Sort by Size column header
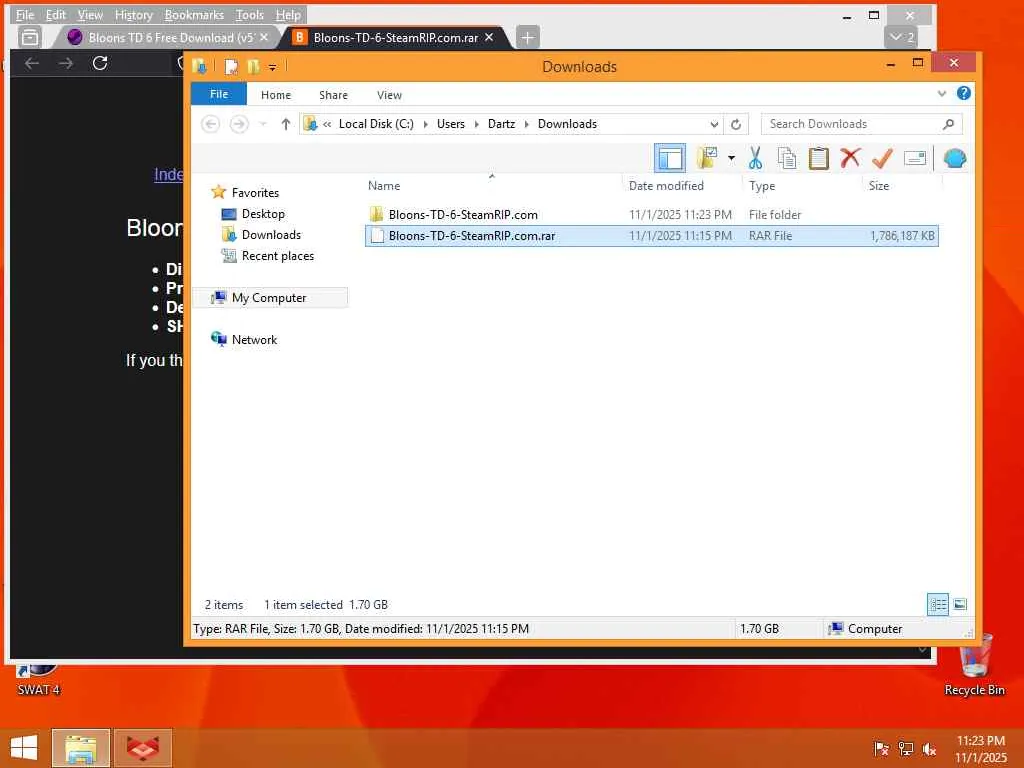This screenshot has height=768, width=1024. [x=878, y=185]
